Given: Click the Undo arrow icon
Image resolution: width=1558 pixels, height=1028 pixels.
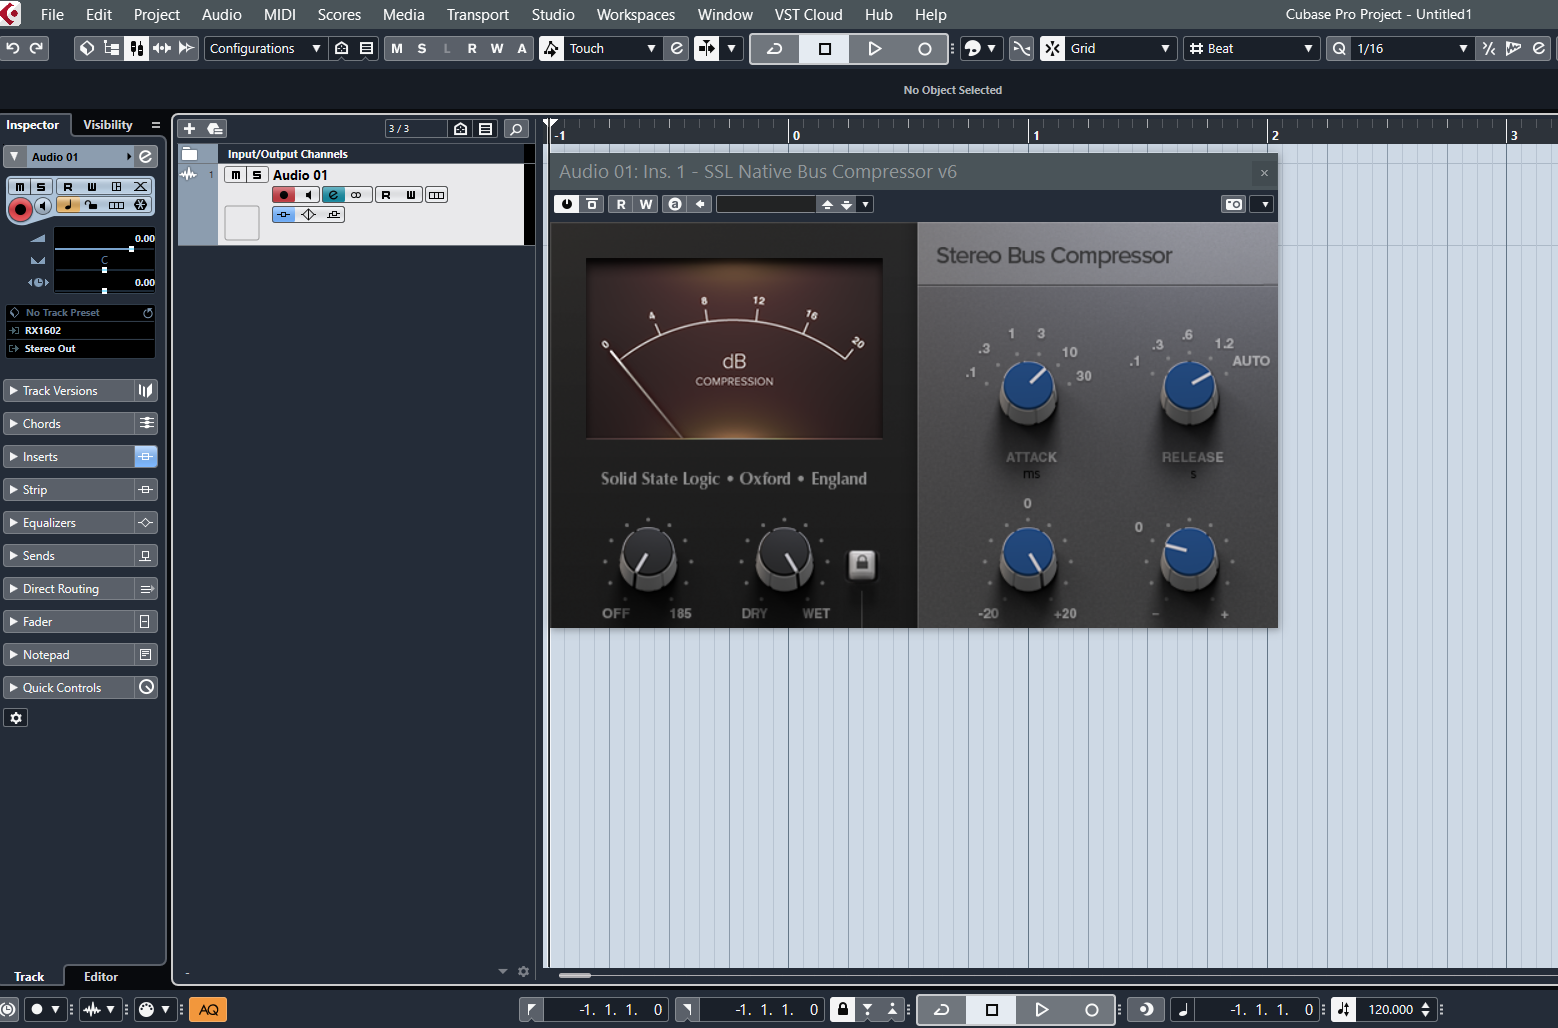Looking at the screenshot, I should [13, 48].
